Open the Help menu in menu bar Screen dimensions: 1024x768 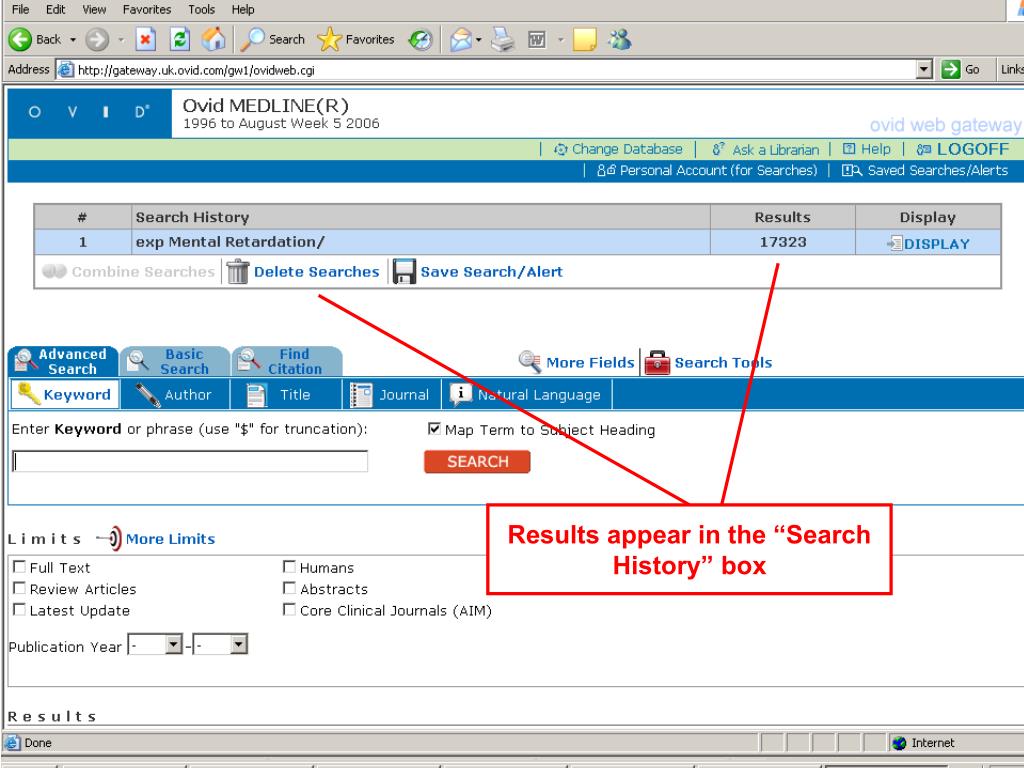pos(243,9)
